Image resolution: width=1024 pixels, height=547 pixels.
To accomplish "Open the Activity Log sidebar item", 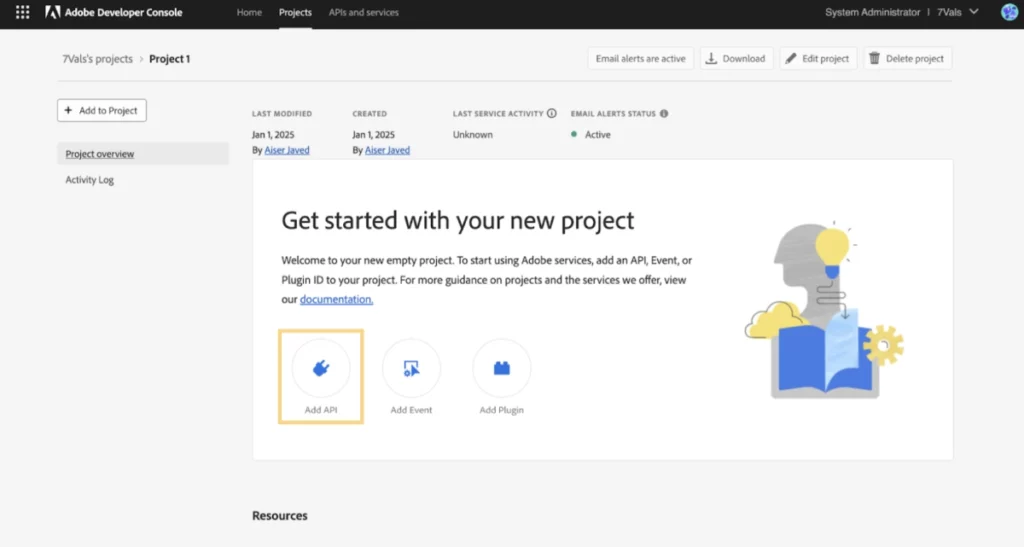I will point(89,180).
